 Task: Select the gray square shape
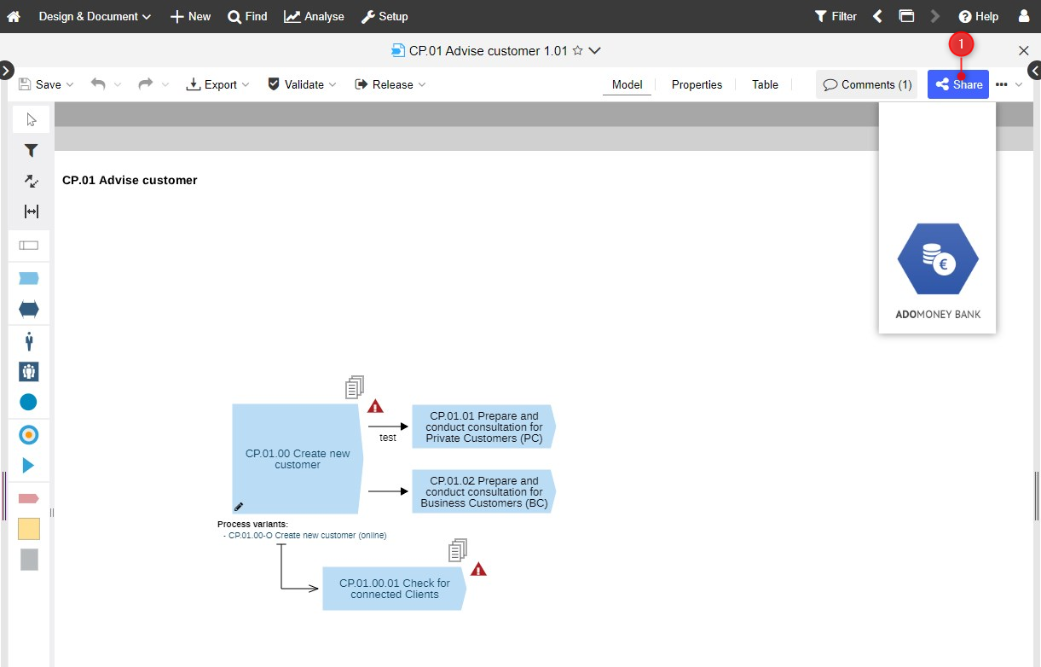[x=29, y=559]
